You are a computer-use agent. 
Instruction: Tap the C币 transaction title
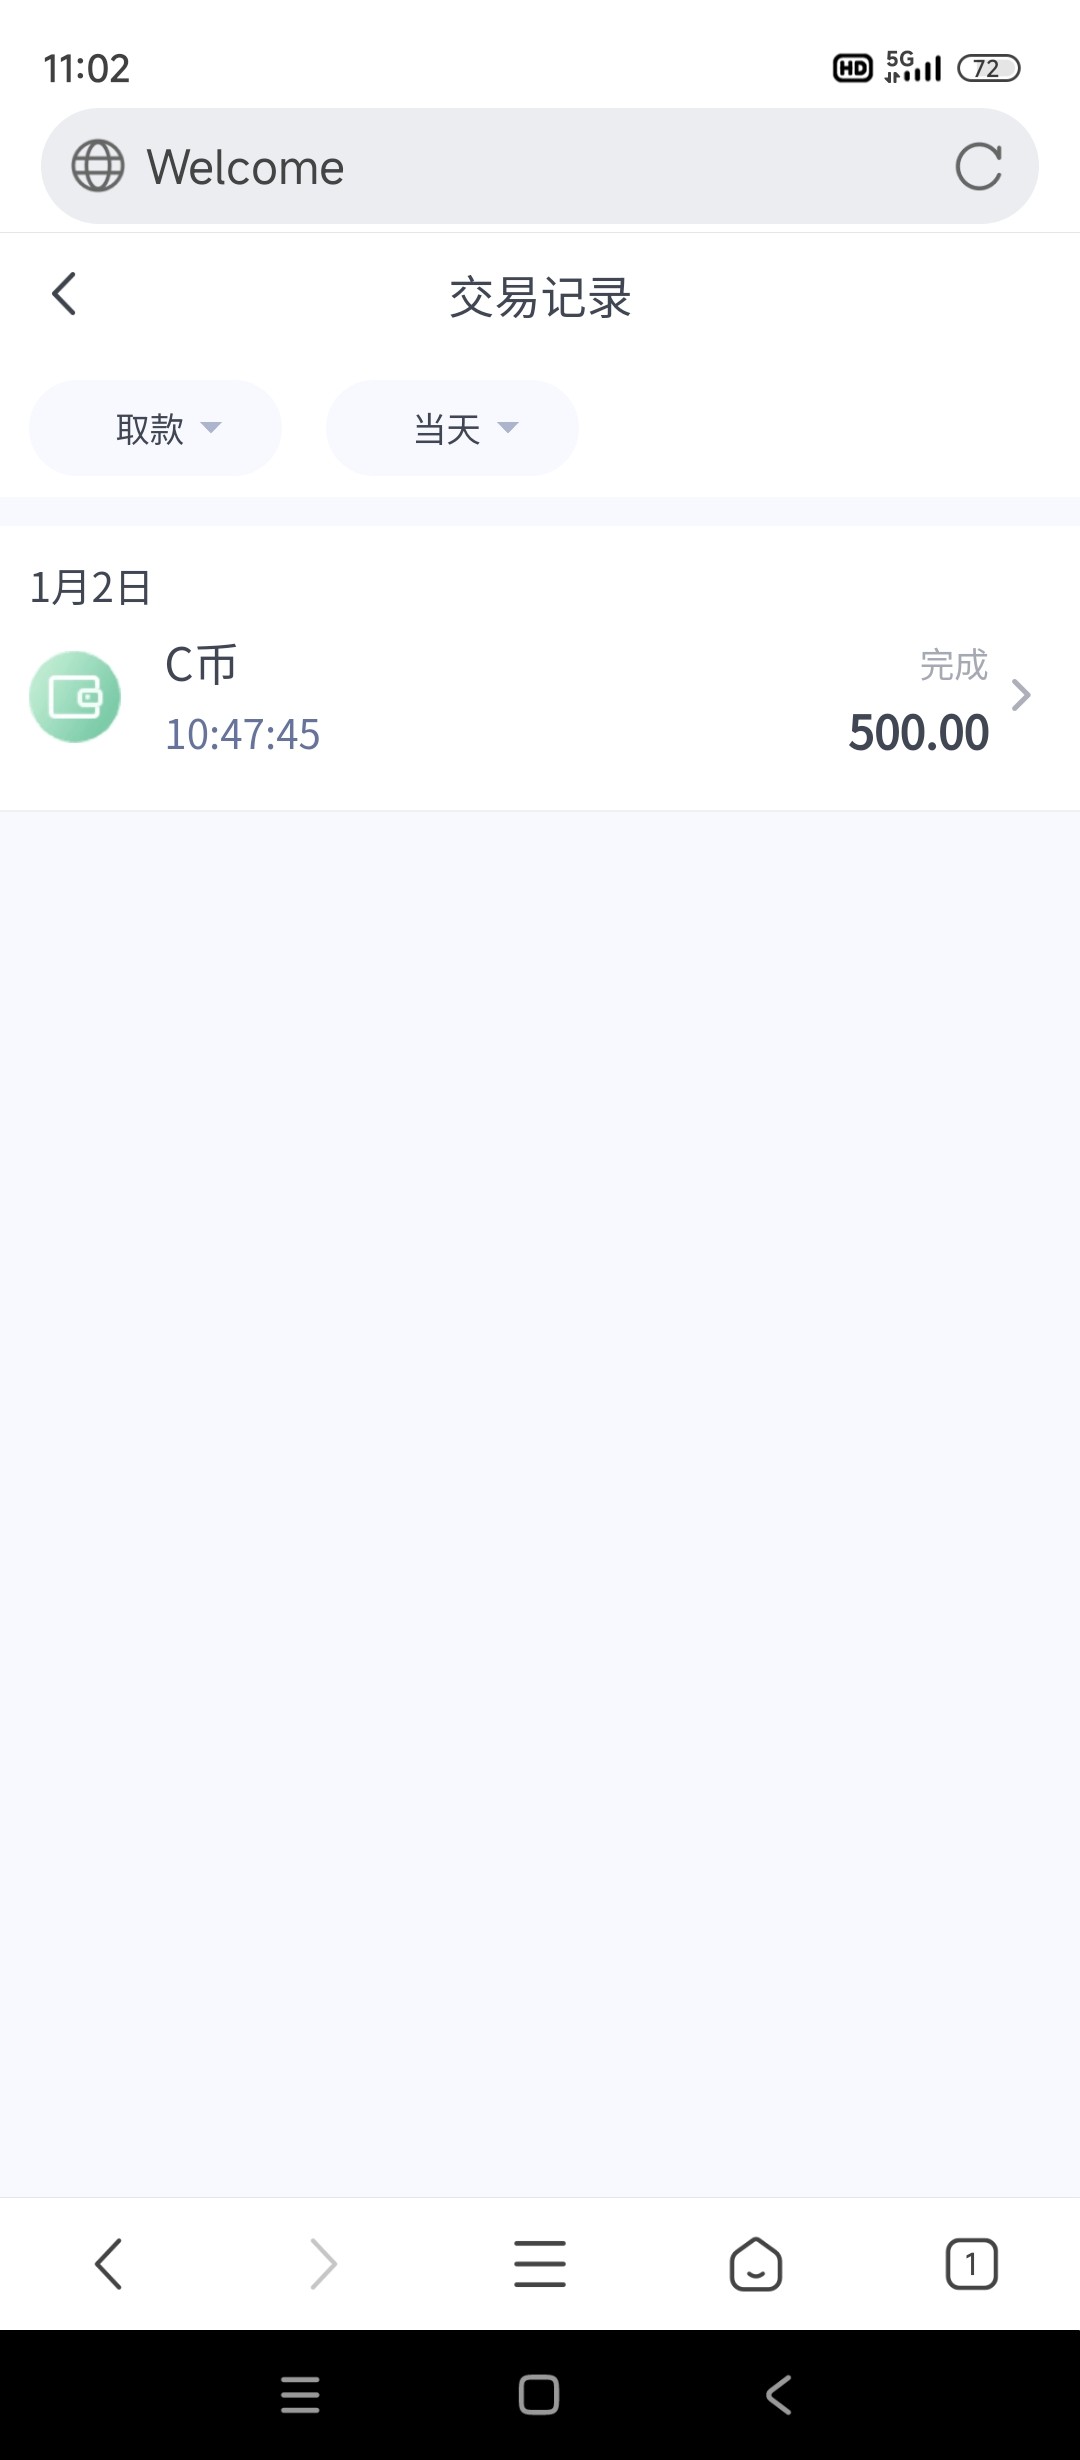click(201, 665)
